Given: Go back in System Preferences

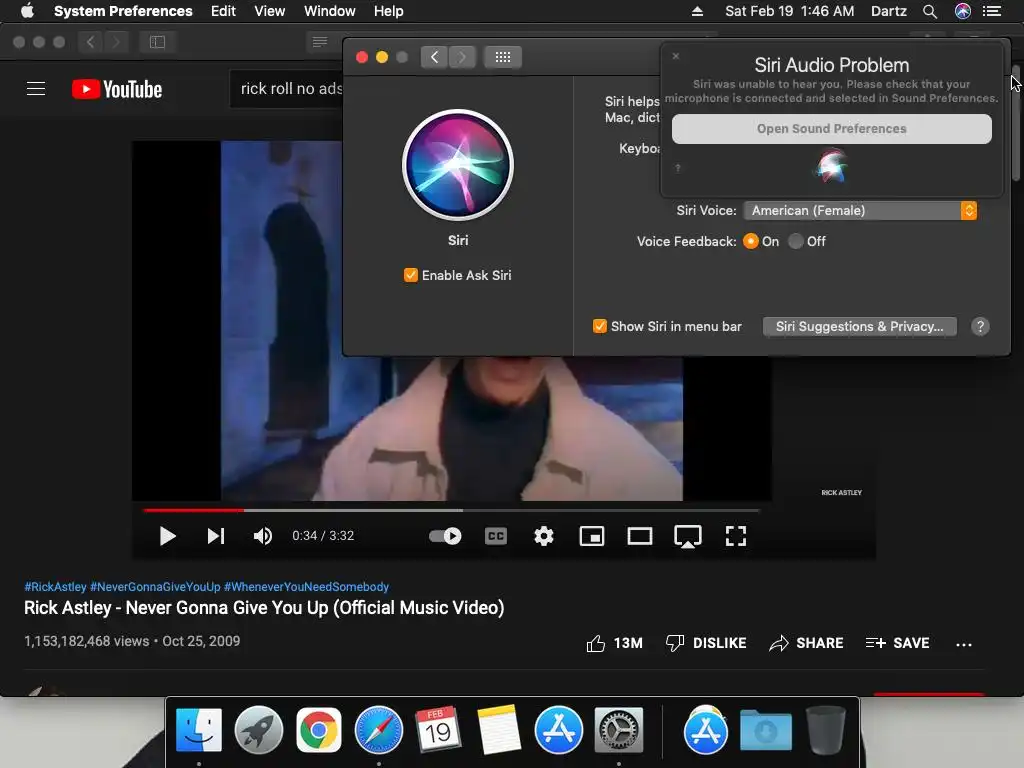Looking at the screenshot, I should tap(434, 57).
